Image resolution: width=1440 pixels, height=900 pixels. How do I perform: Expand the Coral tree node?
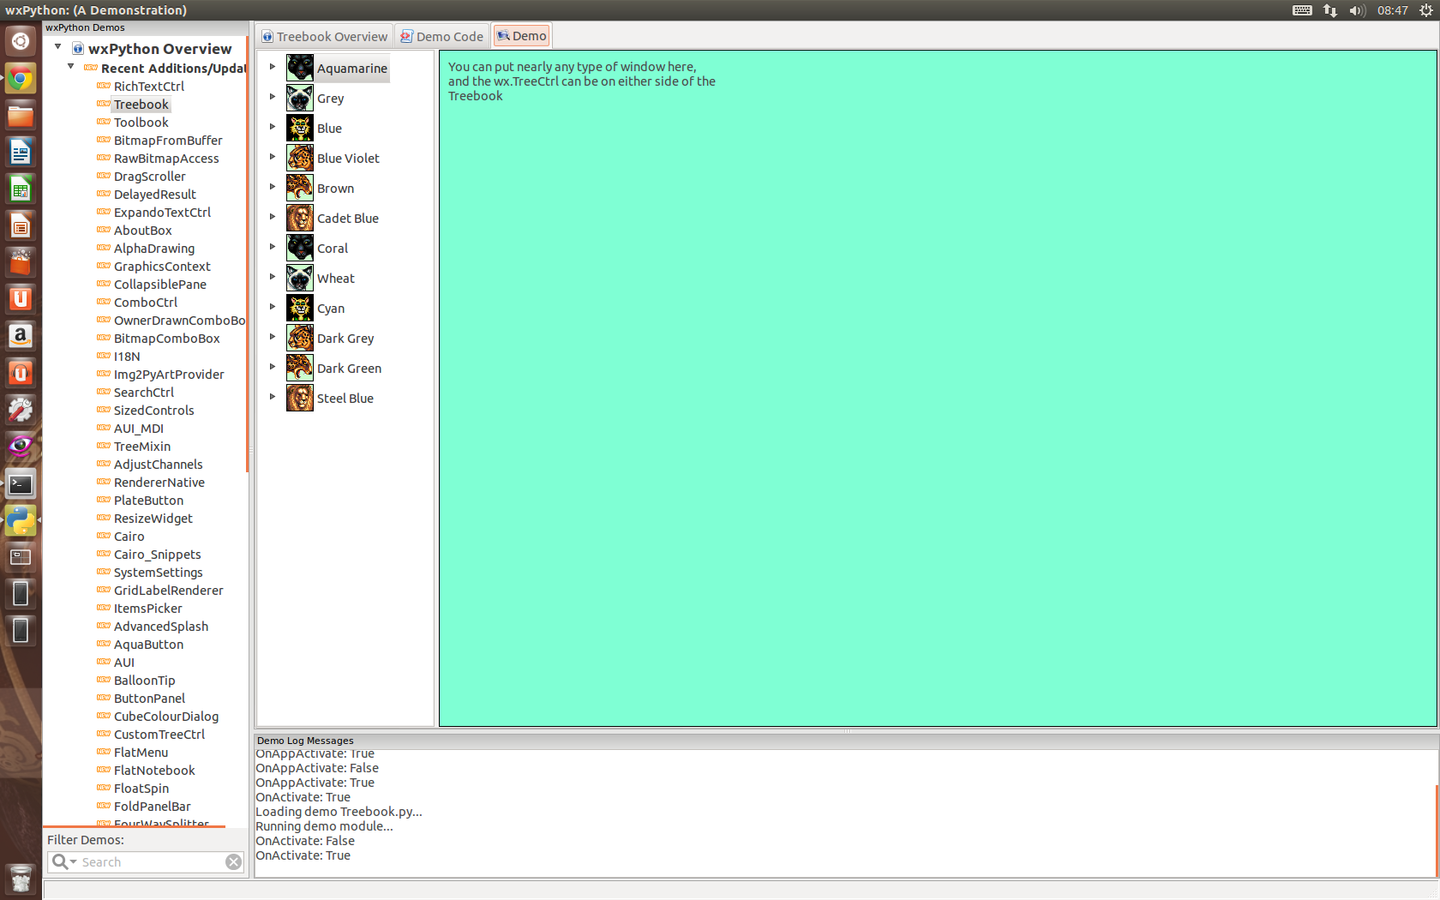(x=272, y=247)
